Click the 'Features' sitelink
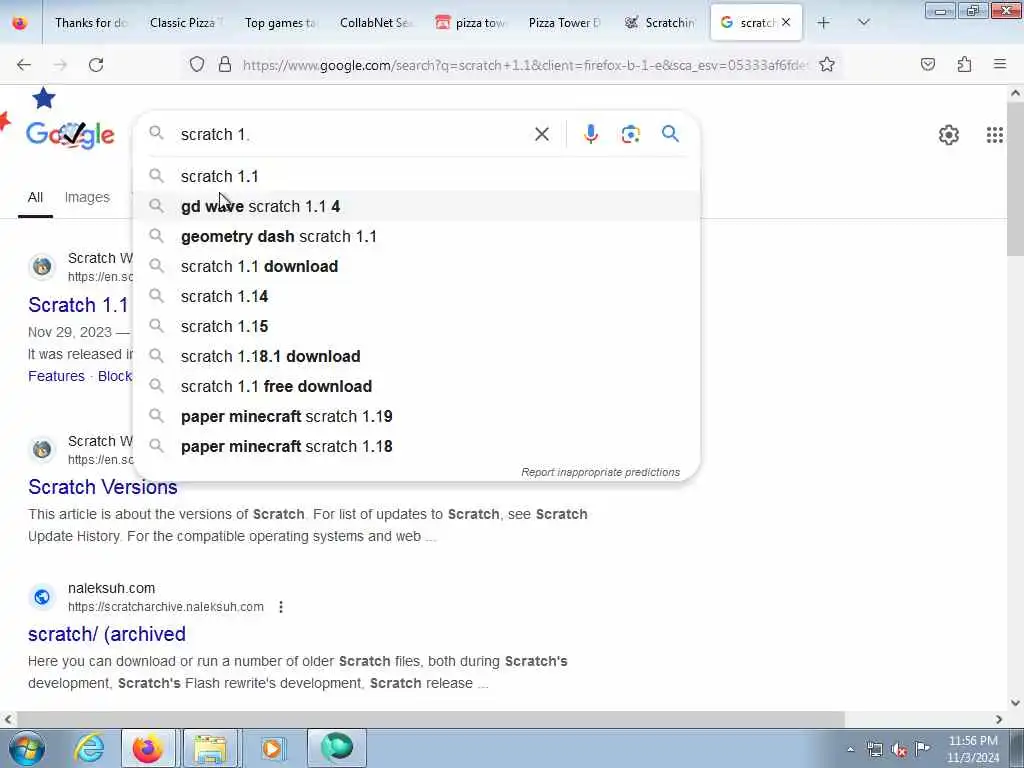 [56, 376]
